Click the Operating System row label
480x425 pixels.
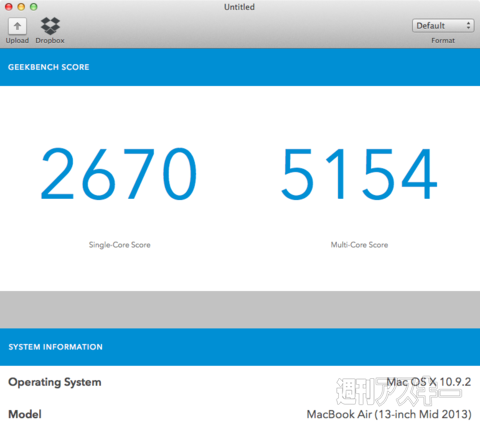(x=55, y=382)
